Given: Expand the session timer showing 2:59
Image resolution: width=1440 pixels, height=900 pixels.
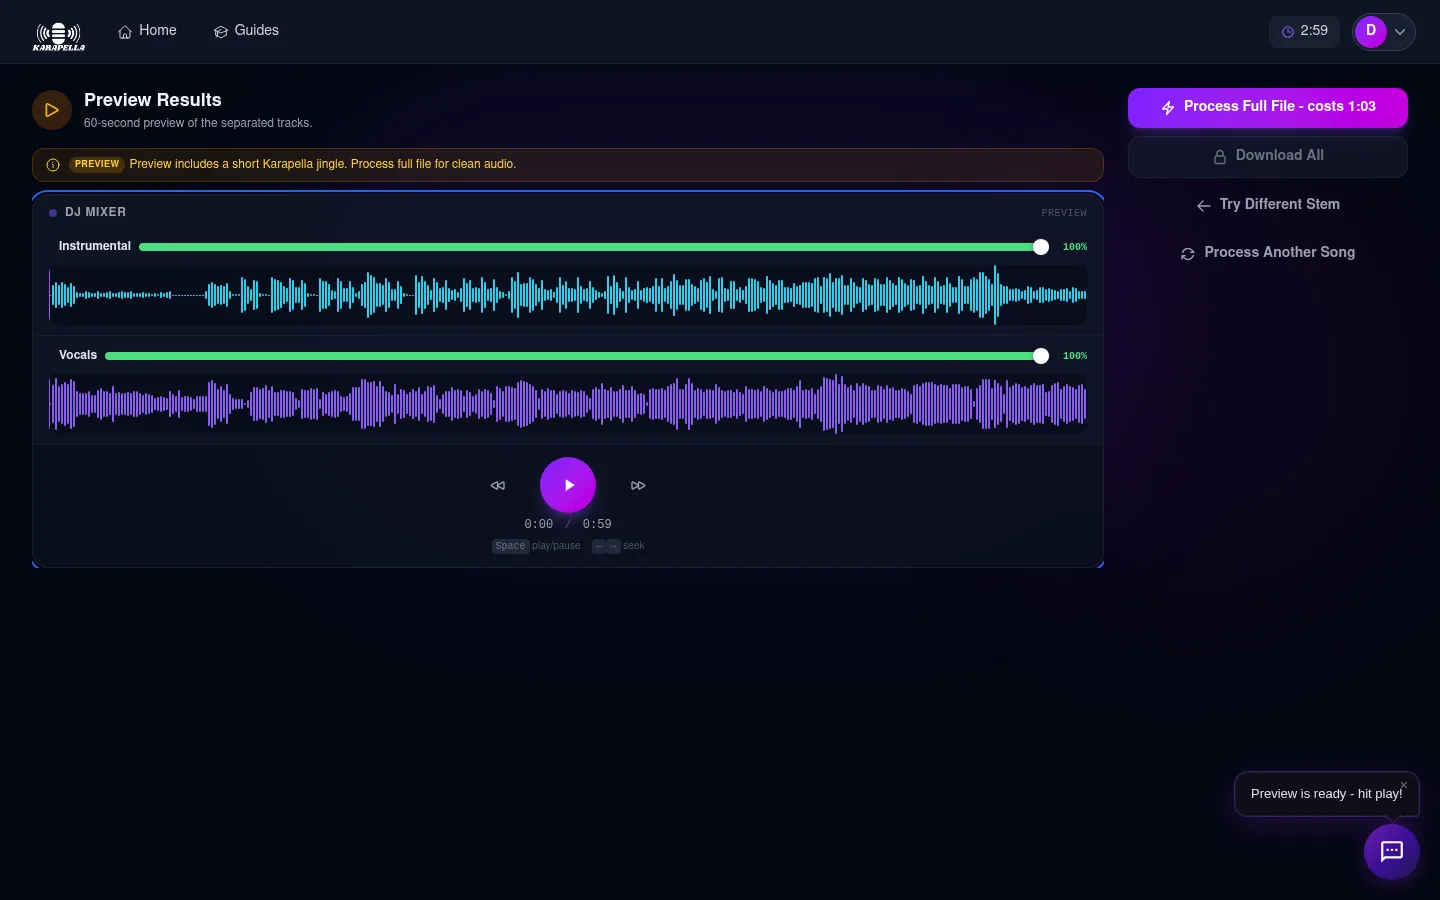Looking at the screenshot, I should pyautogui.click(x=1304, y=31).
